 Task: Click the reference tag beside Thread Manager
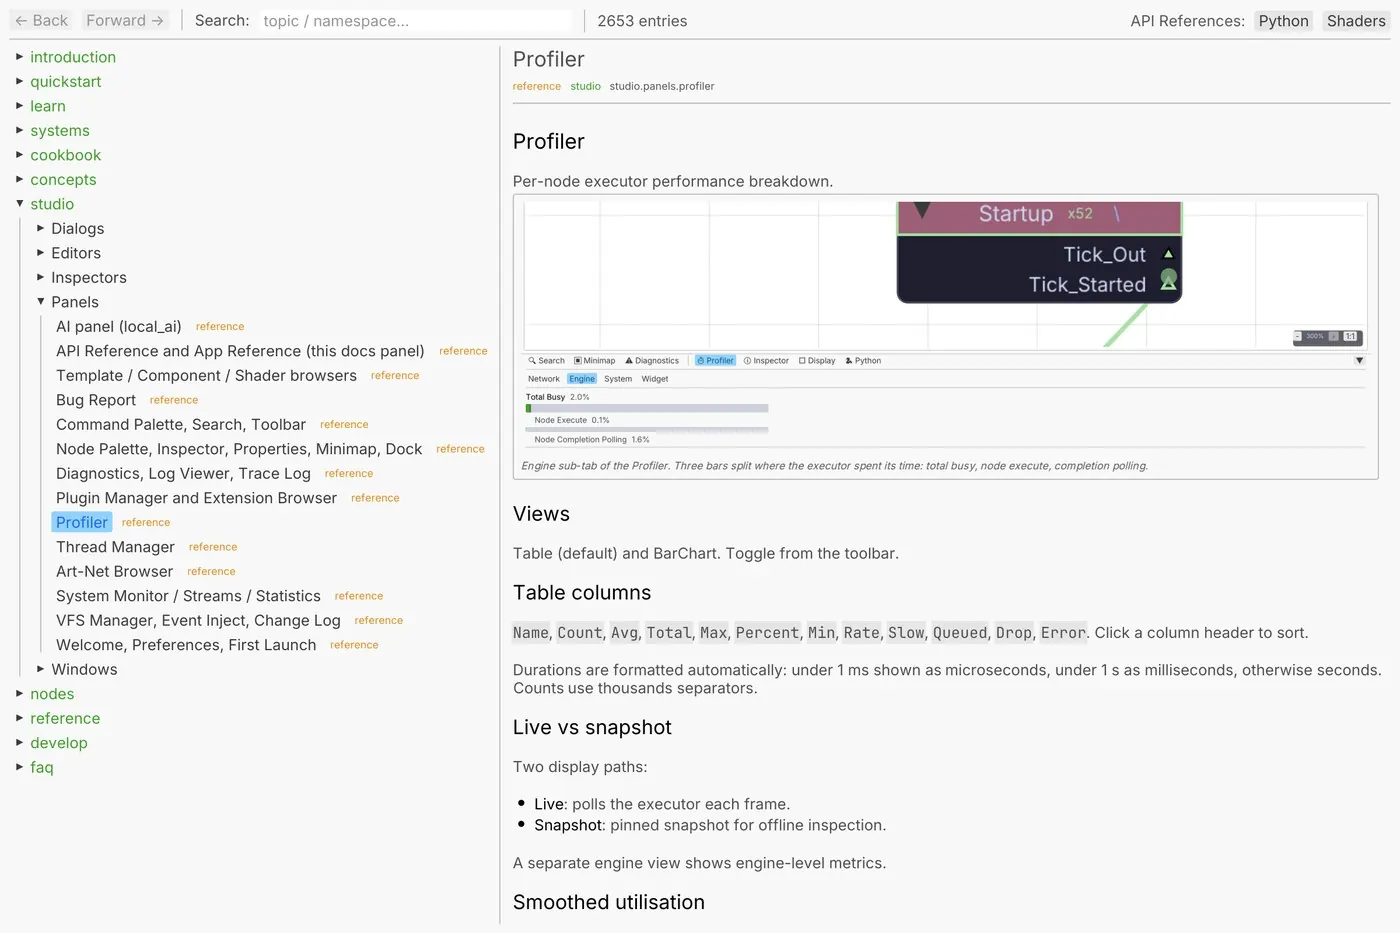213,547
